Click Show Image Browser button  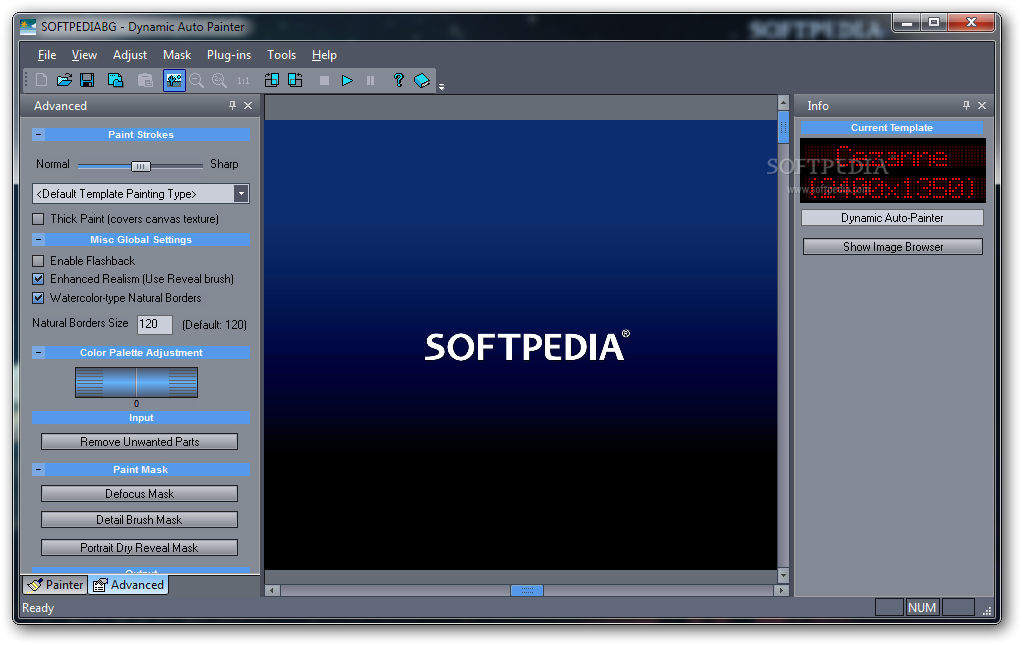(893, 247)
